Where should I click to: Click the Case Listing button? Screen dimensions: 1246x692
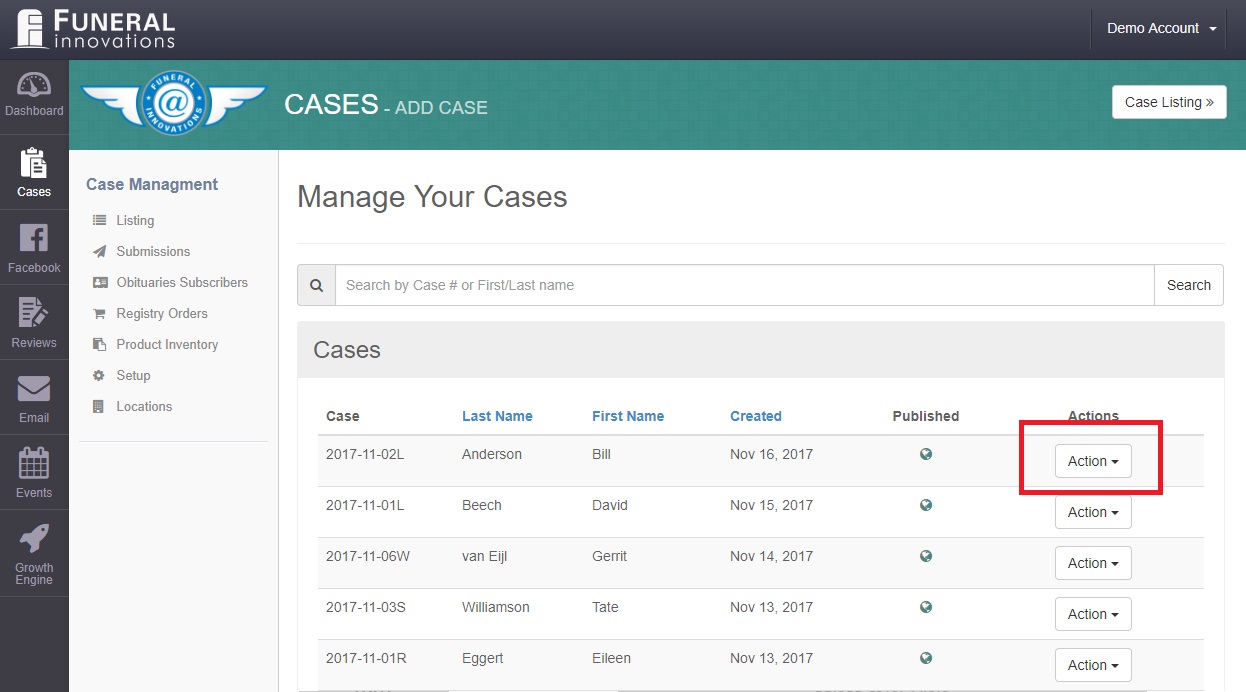click(x=1168, y=102)
